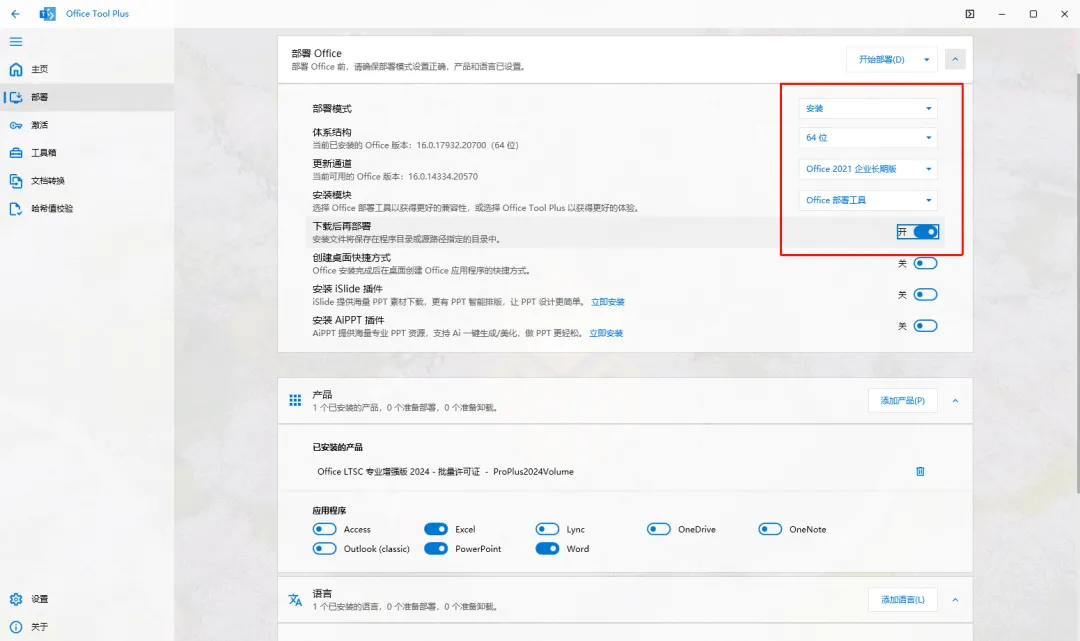Screen dimensions: 1080x641
Task: Open the 文档转换 document conversion page
Action: pos(87,180)
